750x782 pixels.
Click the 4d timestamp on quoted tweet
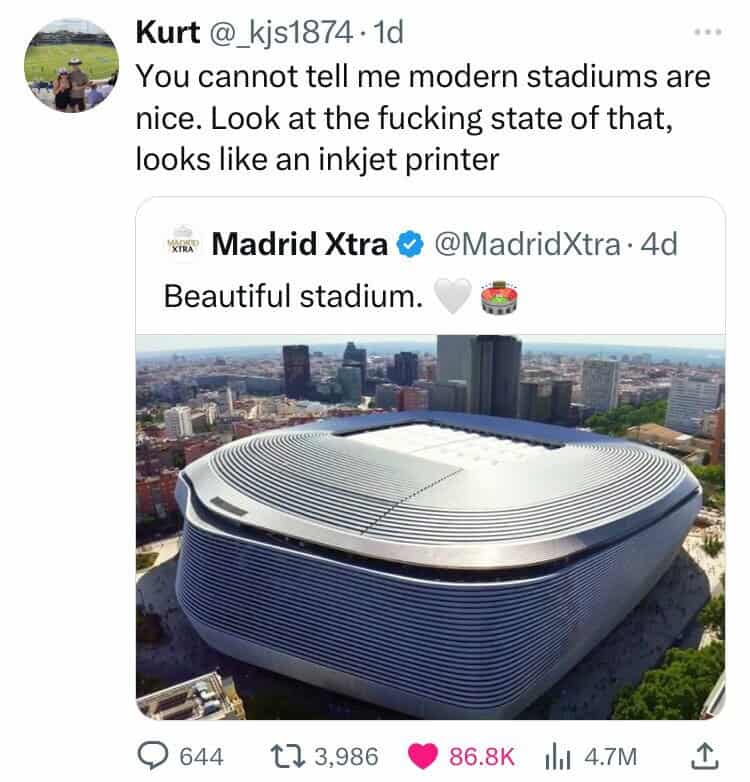point(659,244)
